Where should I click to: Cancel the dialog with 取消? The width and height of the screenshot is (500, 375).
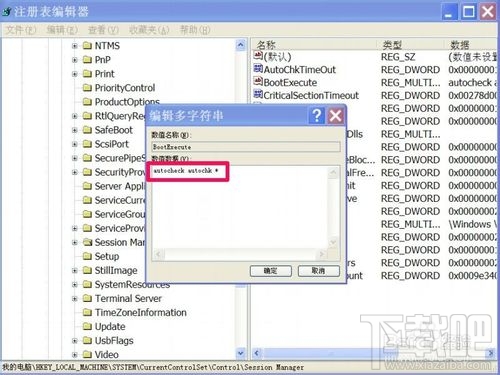[x=319, y=271]
